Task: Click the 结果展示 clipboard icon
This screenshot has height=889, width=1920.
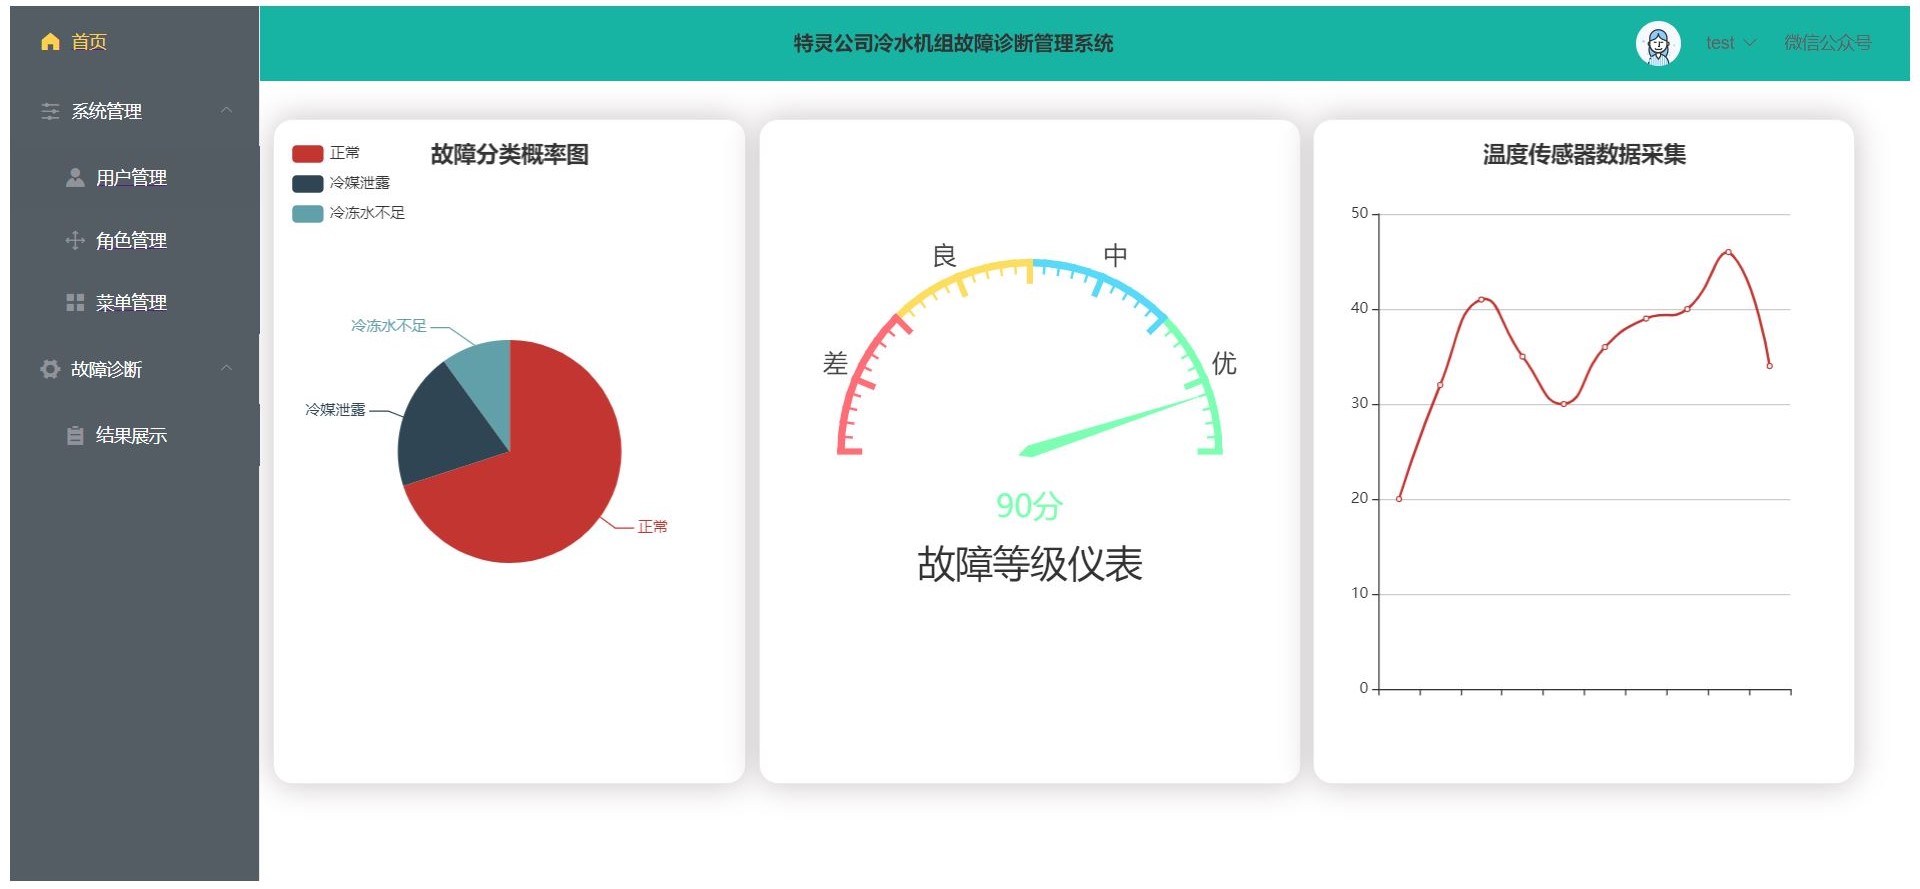Action: click(75, 436)
